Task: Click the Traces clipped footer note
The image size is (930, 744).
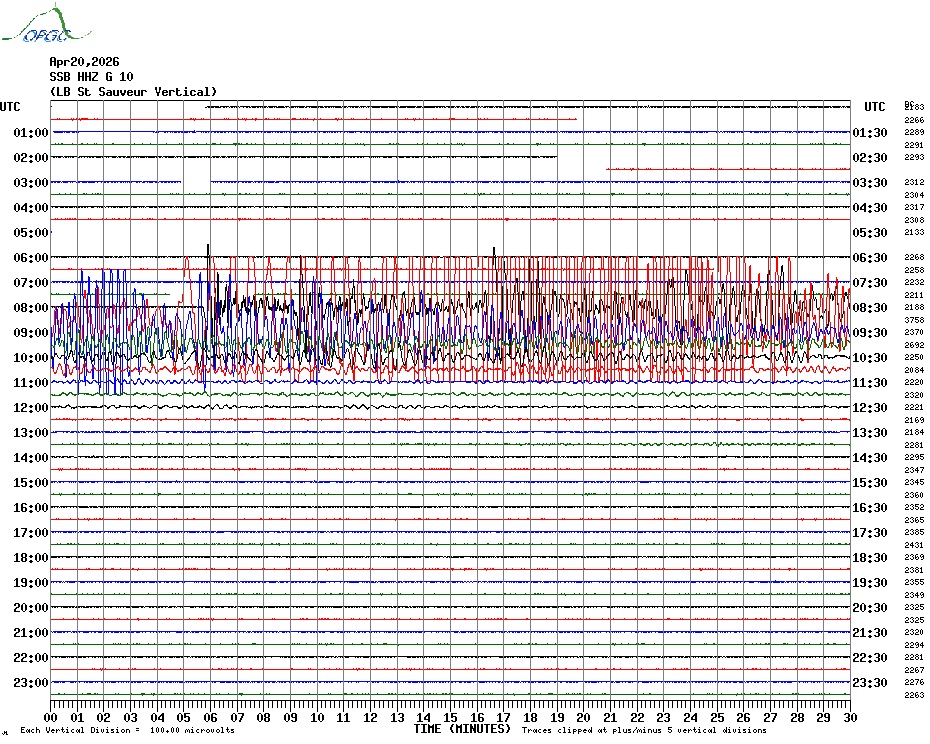Action: pos(644,731)
